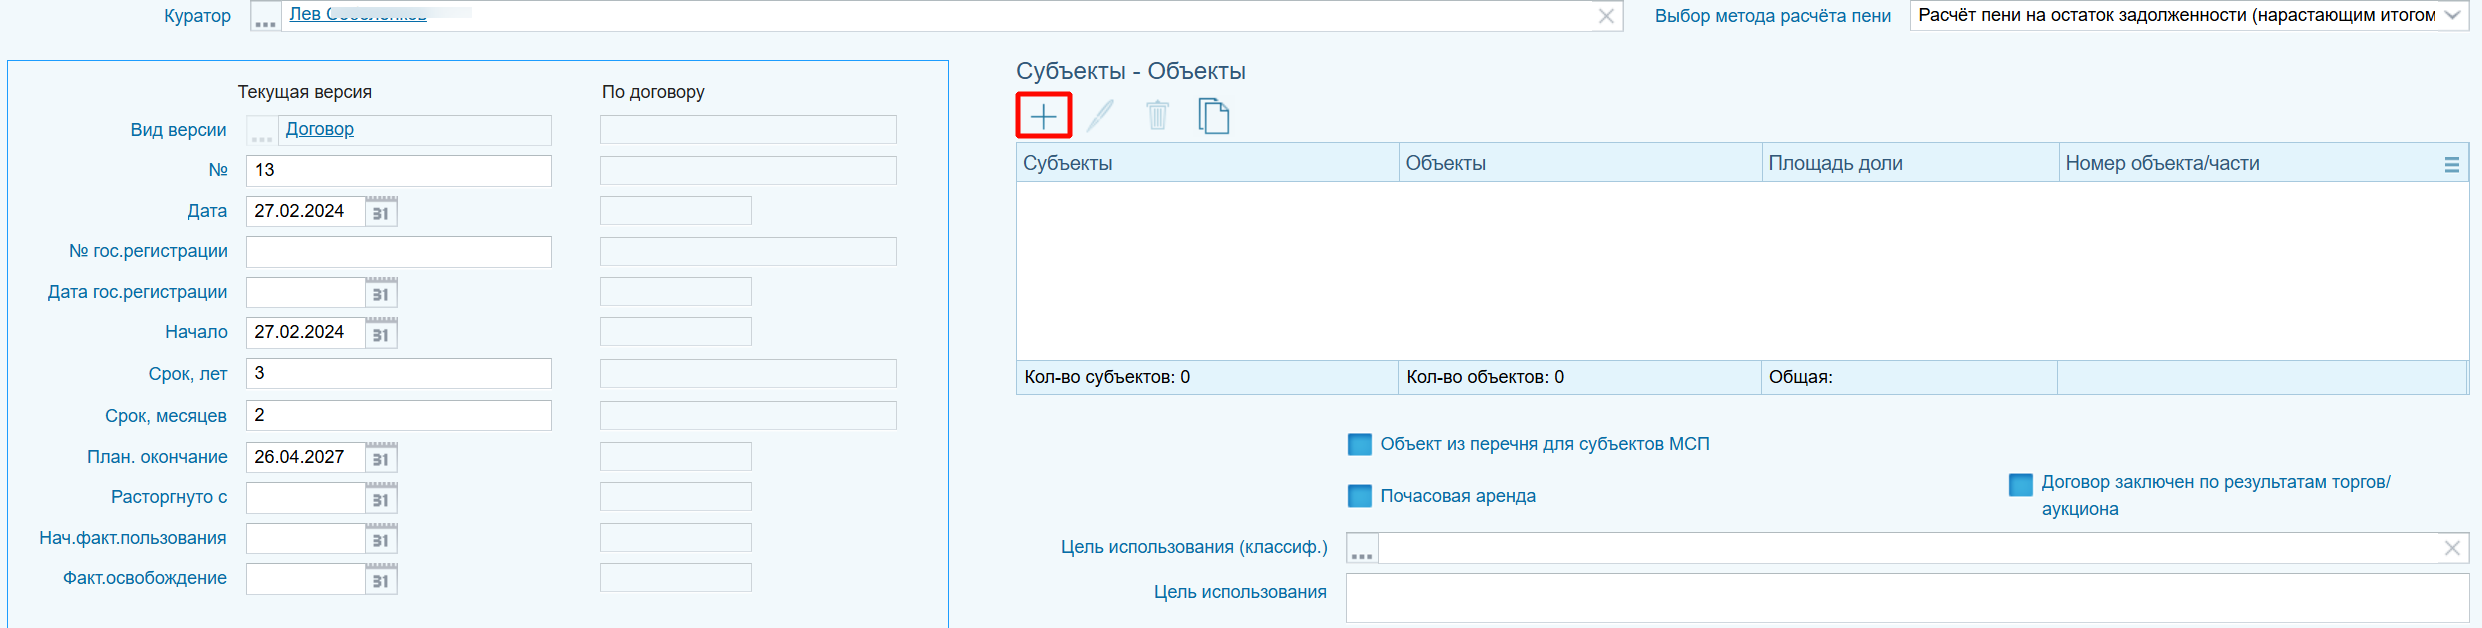Expand Выбор метода расчёта пени dropdown
Viewport: 2482px width, 628px height.
[2452, 16]
